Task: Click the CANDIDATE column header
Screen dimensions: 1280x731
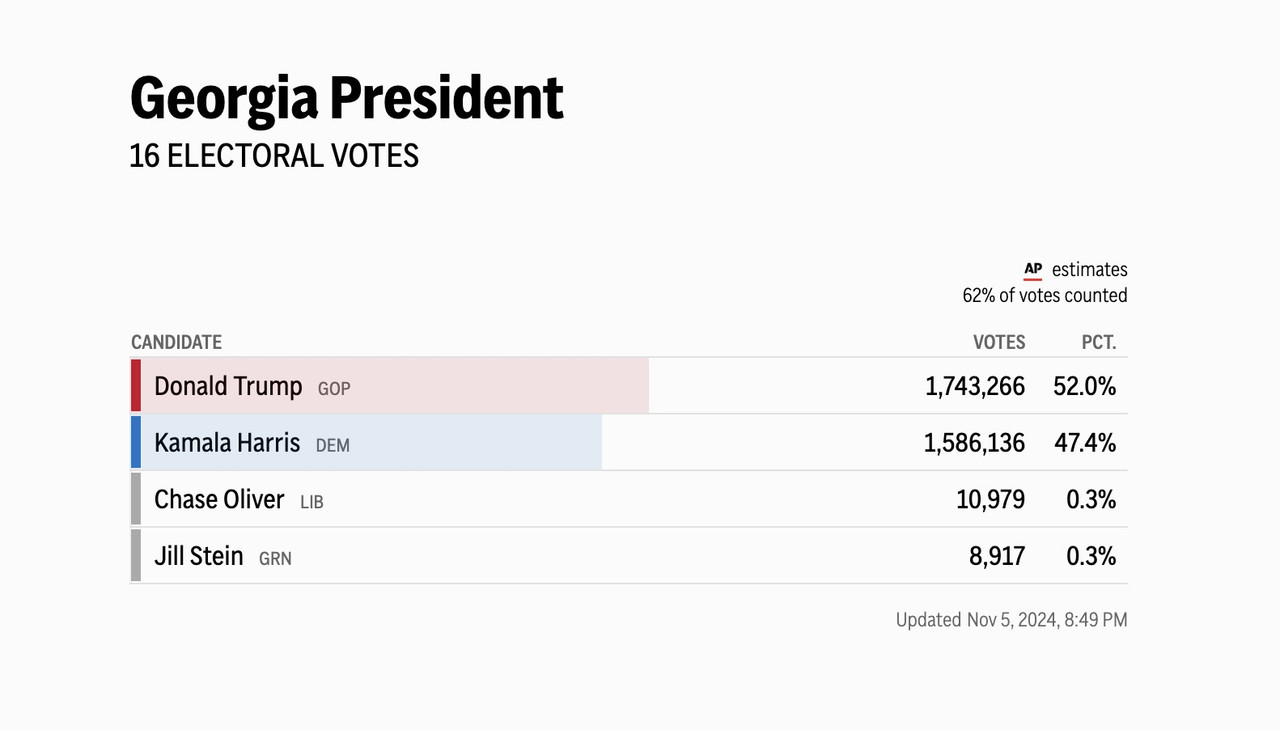Action: click(x=176, y=342)
